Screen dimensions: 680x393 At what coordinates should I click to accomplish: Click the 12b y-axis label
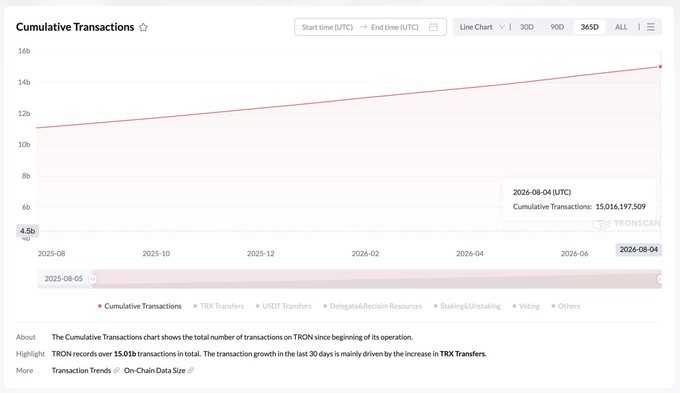24,113
